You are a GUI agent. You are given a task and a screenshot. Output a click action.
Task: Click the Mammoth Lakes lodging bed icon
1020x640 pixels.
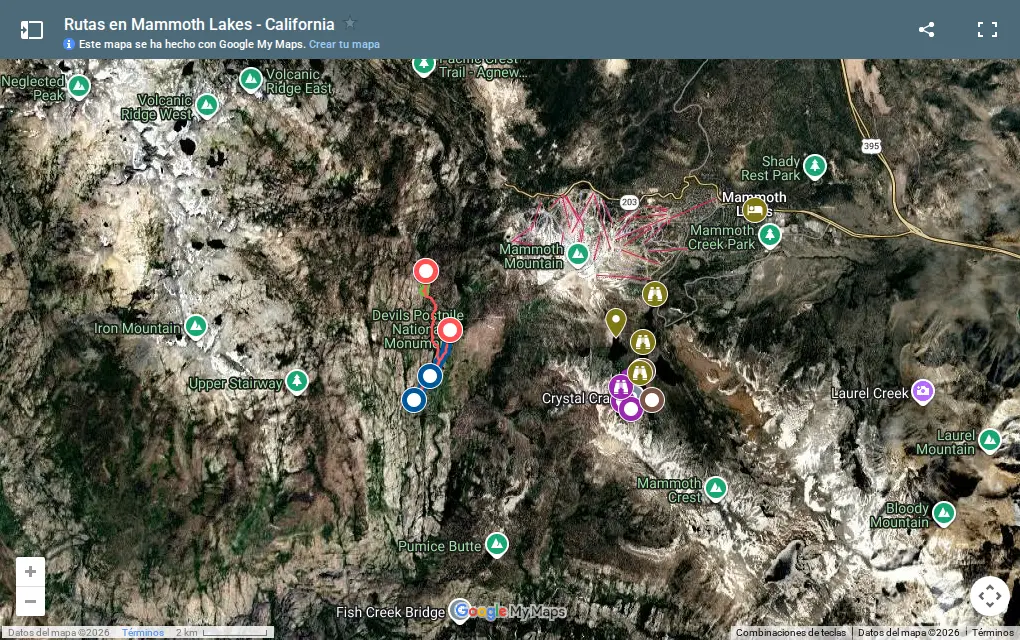[755, 210]
